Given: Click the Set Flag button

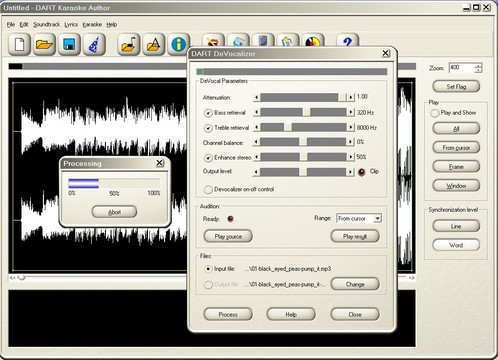Looking at the screenshot, I should pyautogui.click(x=456, y=87).
